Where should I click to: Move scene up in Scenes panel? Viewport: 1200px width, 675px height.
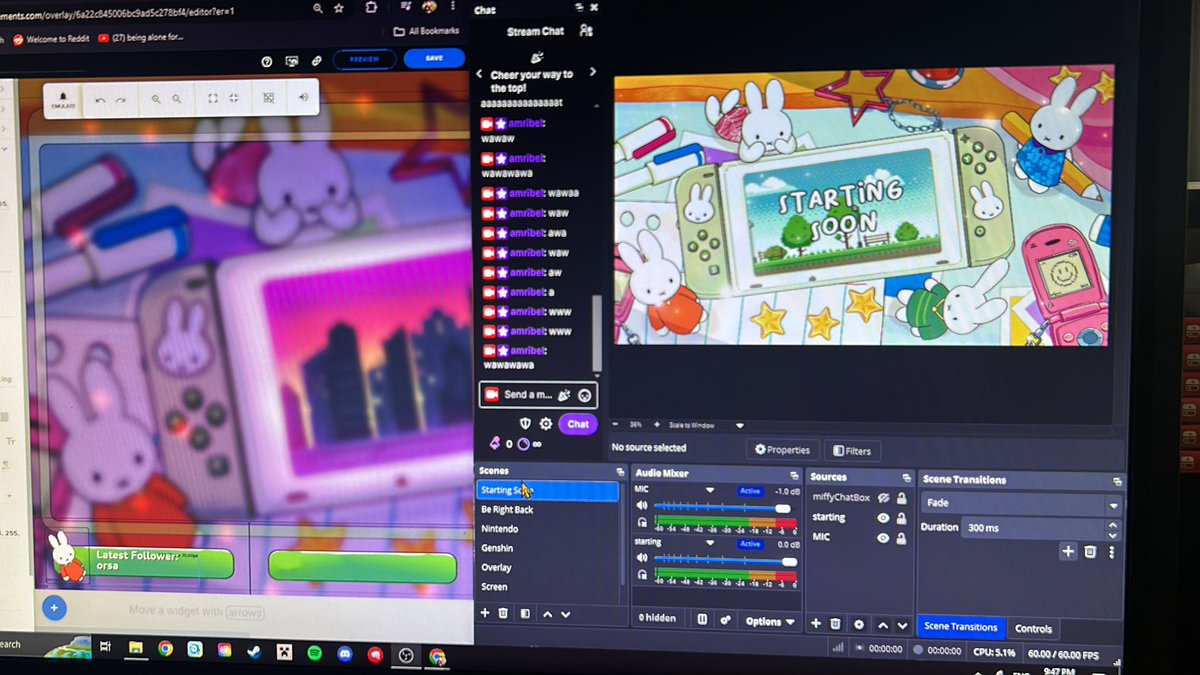click(x=547, y=614)
